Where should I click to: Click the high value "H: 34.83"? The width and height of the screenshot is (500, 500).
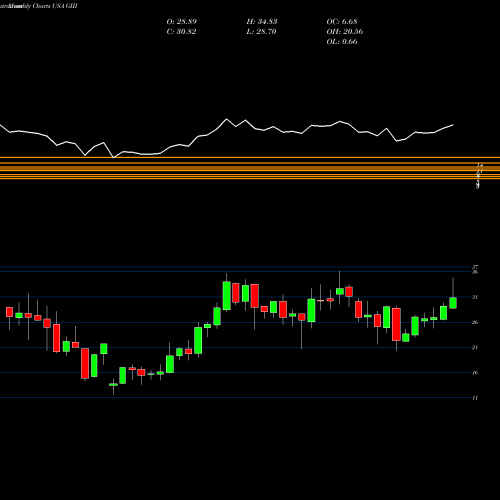(262, 22)
